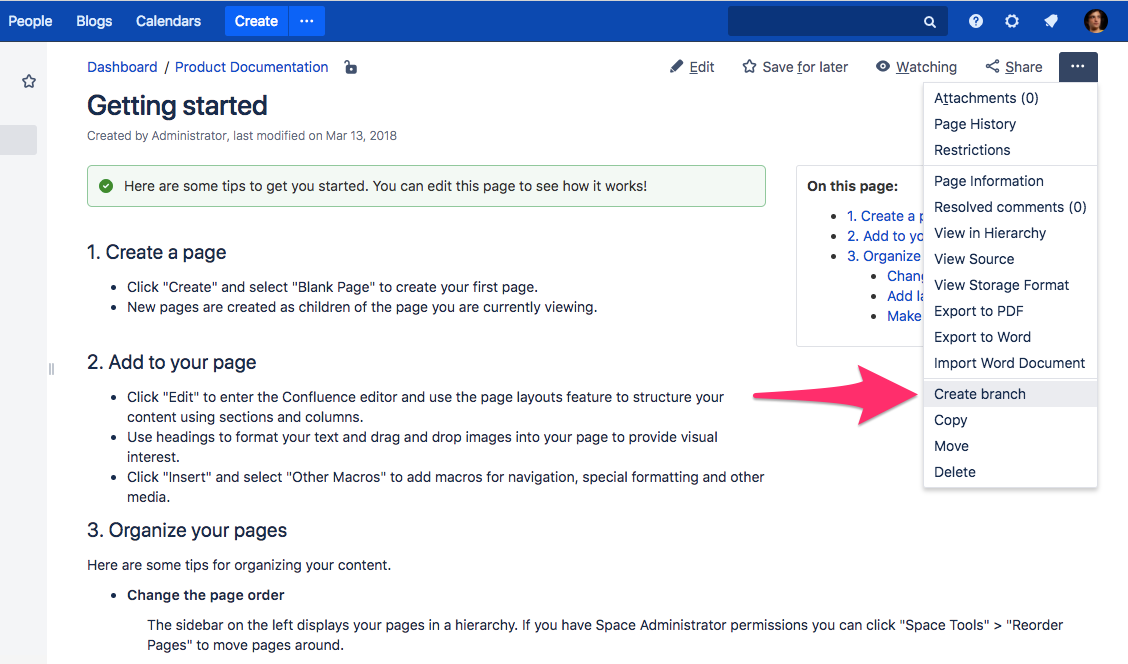
Task: Collapse the page actions ellipsis menu
Action: click(x=1078, y=66)
